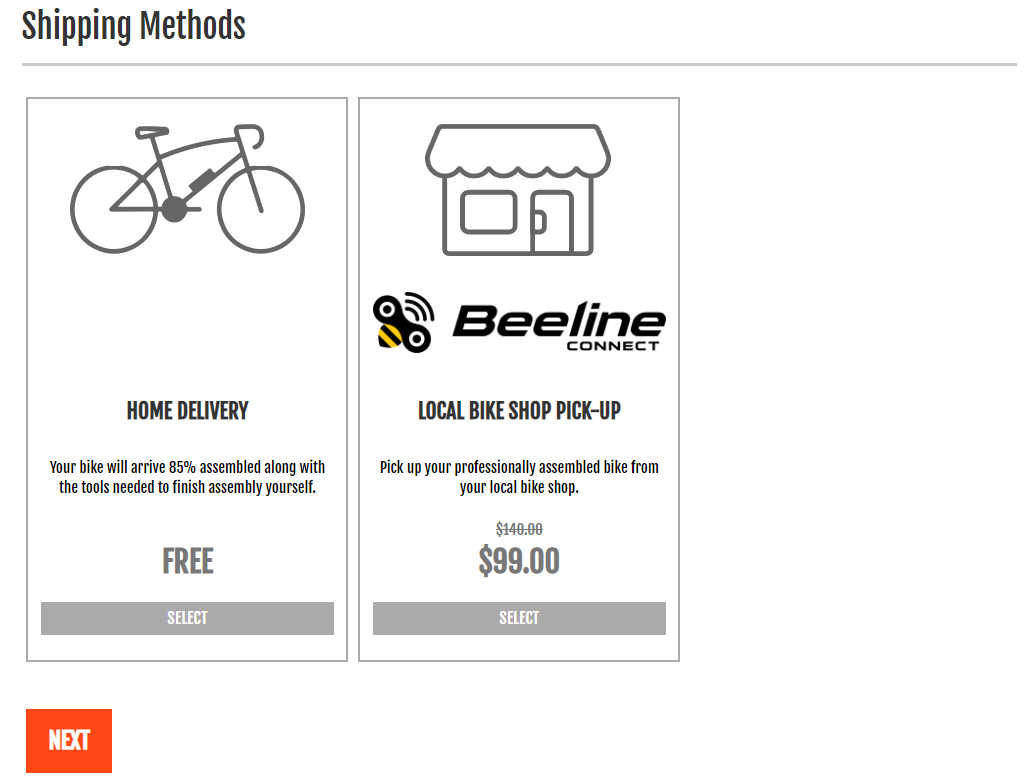Click the LOCAL BIKE SHOP PICK-UP heading

click(x=519, y=411)
